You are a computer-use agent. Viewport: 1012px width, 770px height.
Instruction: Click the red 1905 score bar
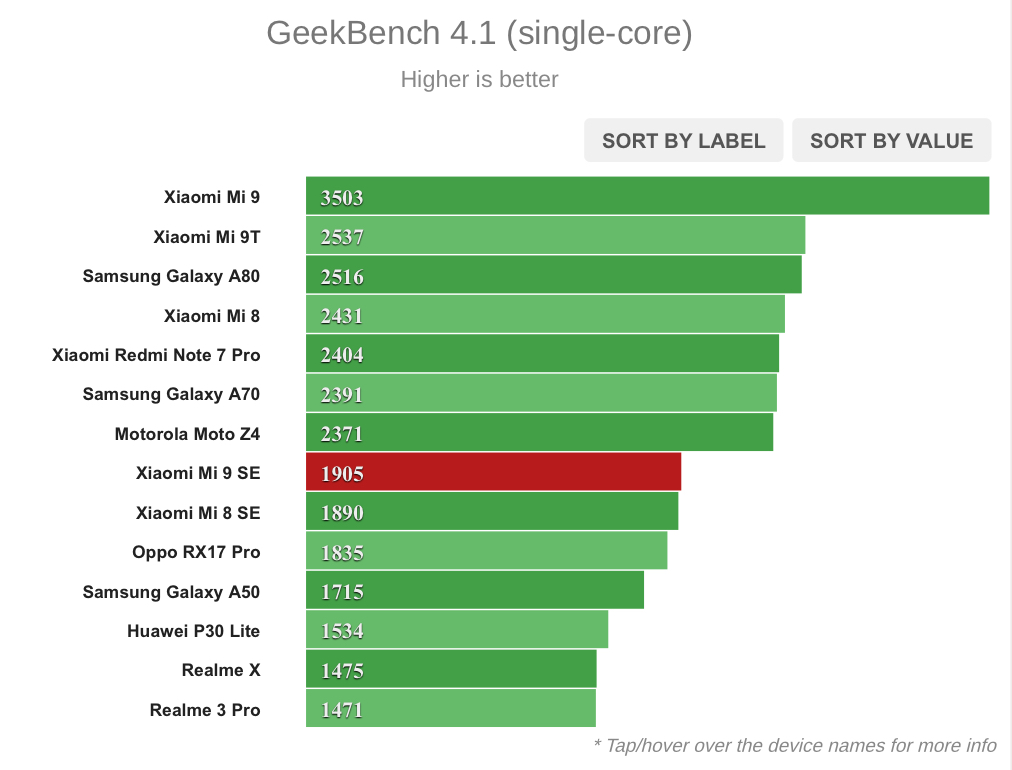tap(493, 472)
